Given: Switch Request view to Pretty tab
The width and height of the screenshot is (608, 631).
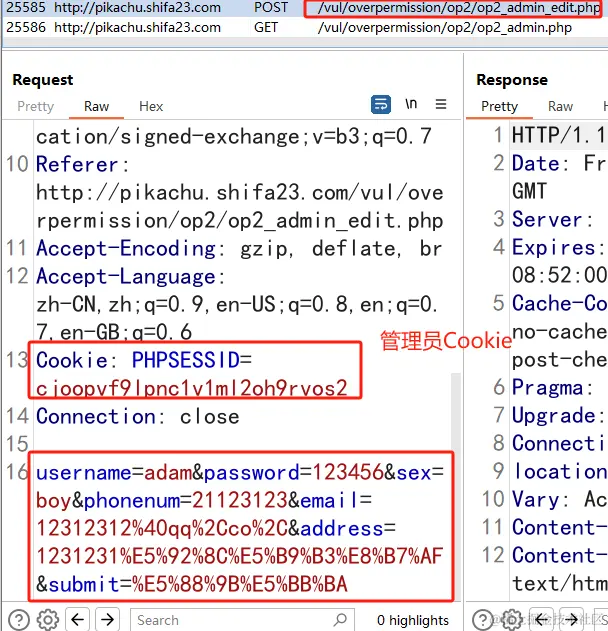Looking at the screenshot, I should [35, 106].
